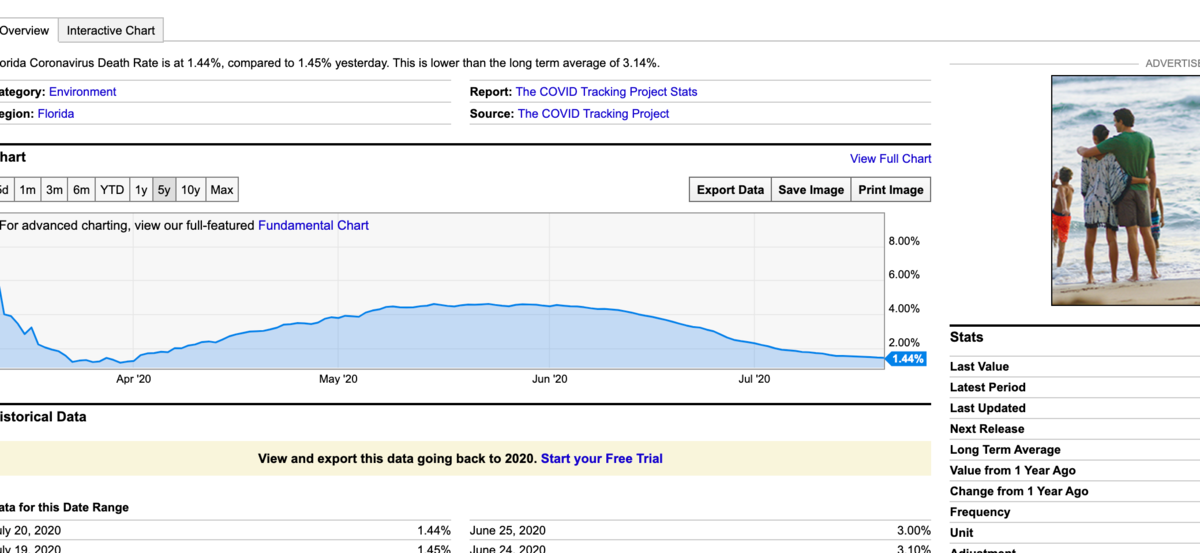Select the 1m time range
The width and height of the screenshot is (1200, 553).
point(28,190)
